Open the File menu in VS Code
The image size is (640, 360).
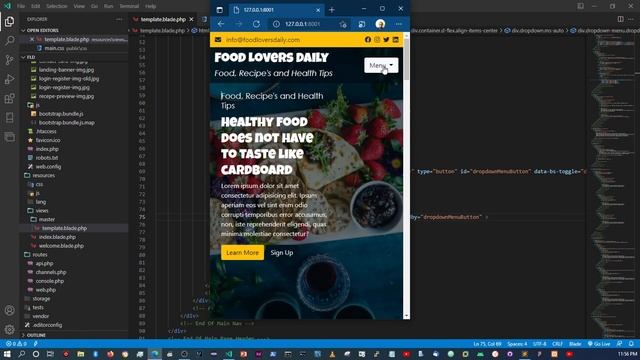point(21,6)
